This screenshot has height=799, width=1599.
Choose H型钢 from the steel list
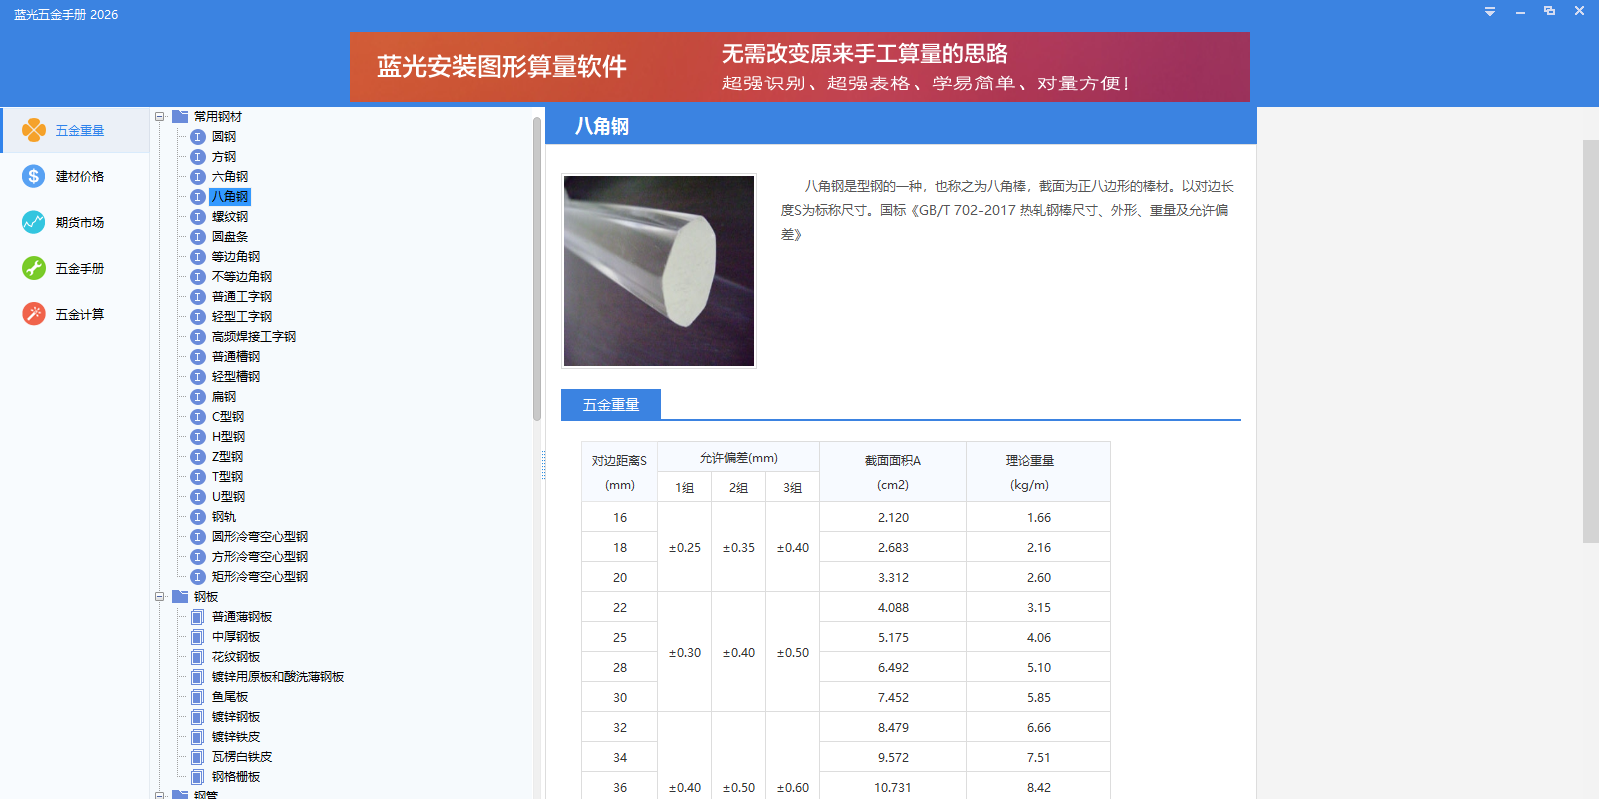[228, 437]
